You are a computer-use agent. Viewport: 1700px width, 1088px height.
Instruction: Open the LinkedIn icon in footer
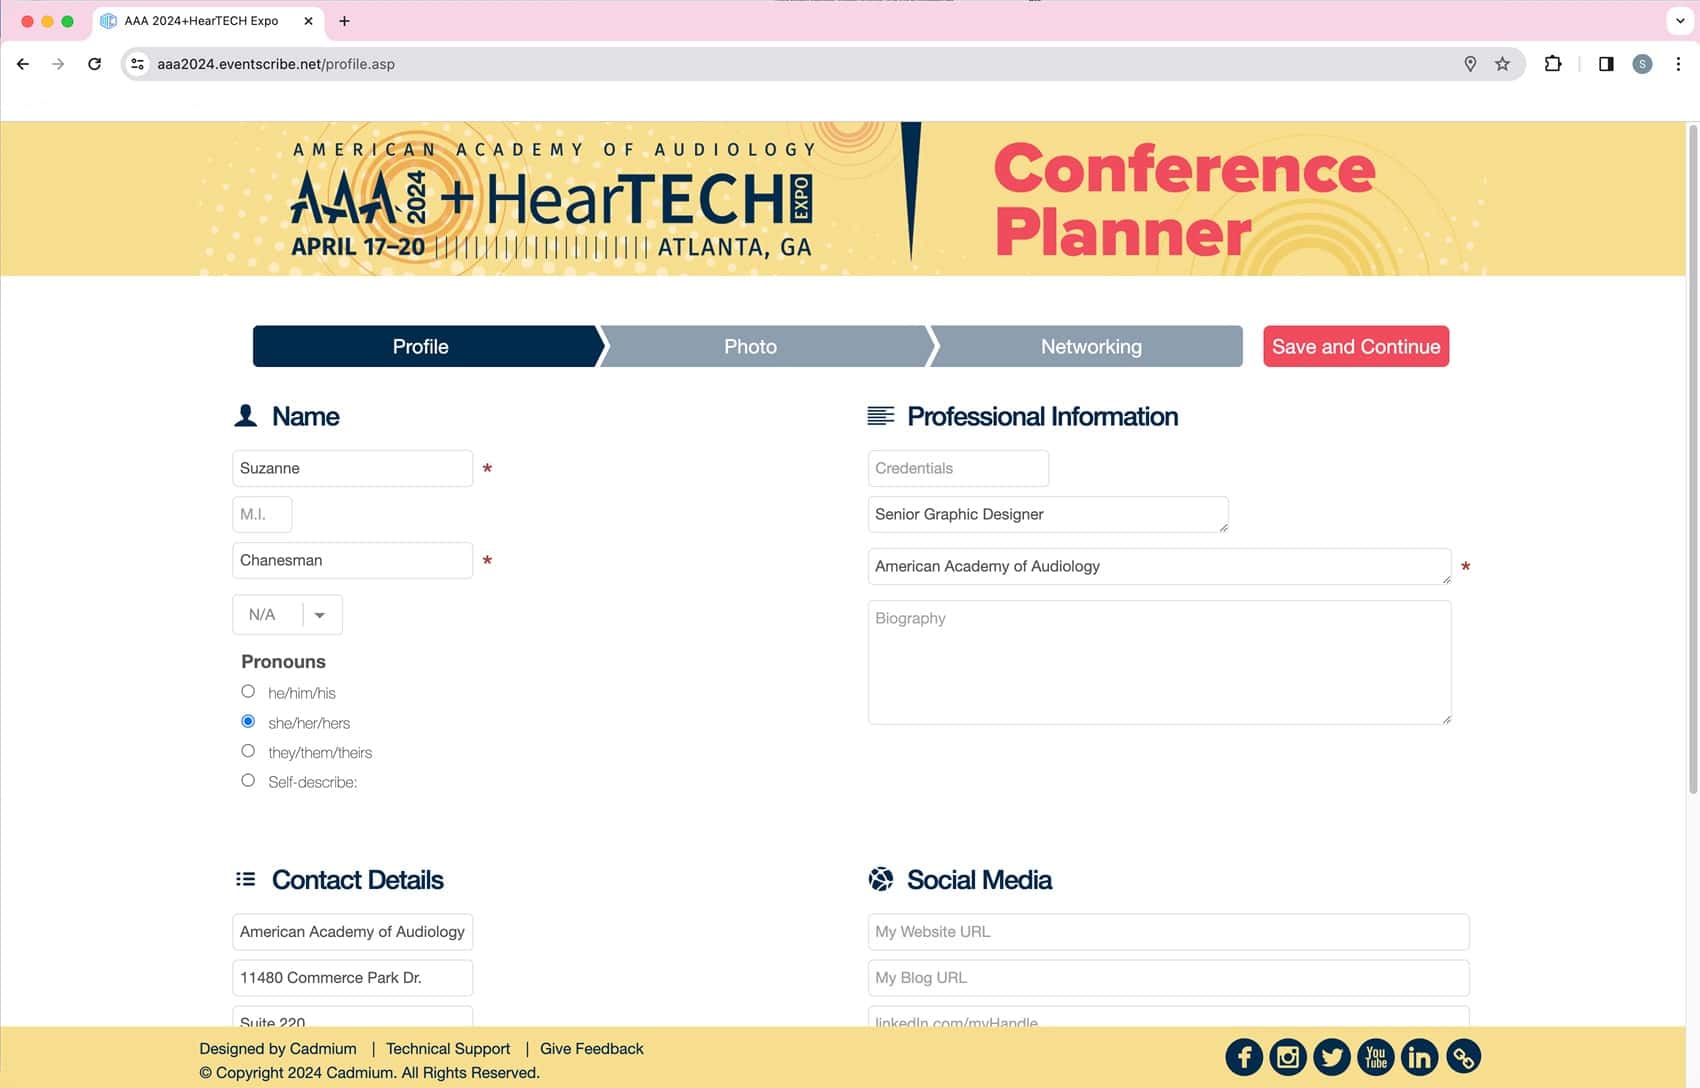coord(1419,1057)
